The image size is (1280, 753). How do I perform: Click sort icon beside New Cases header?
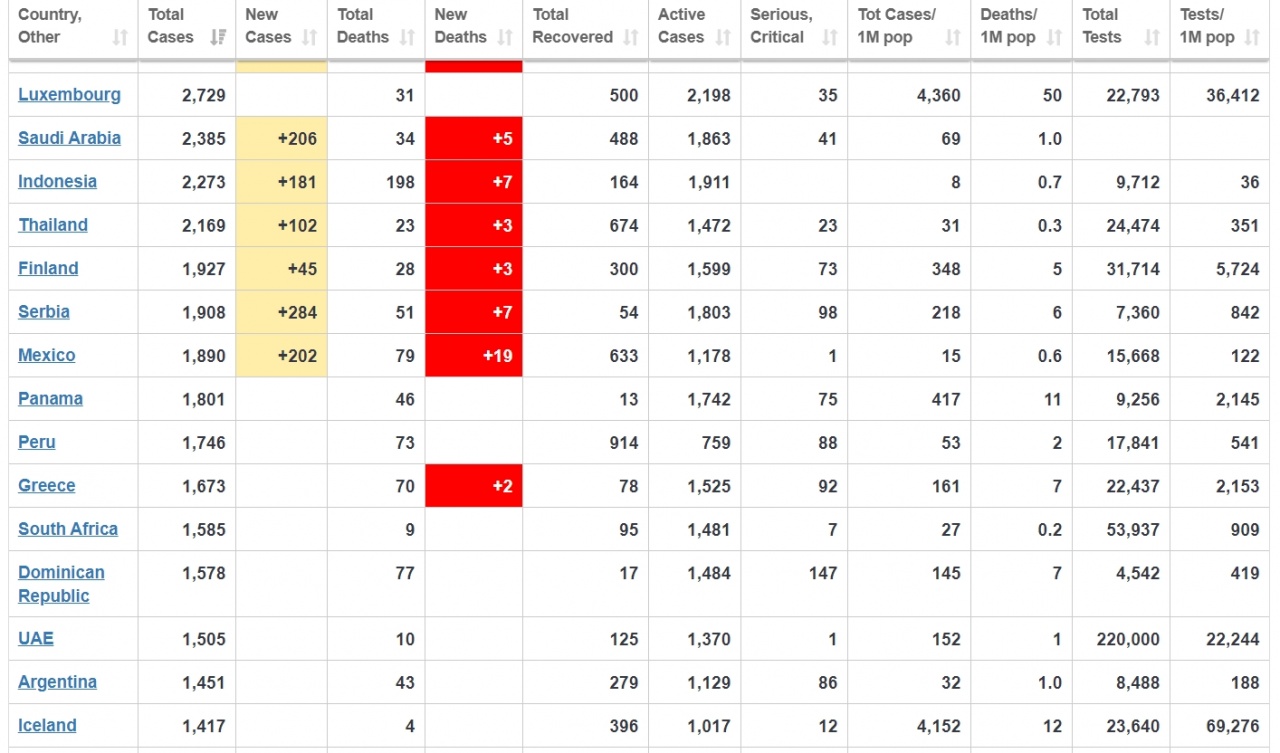point(309,38)
